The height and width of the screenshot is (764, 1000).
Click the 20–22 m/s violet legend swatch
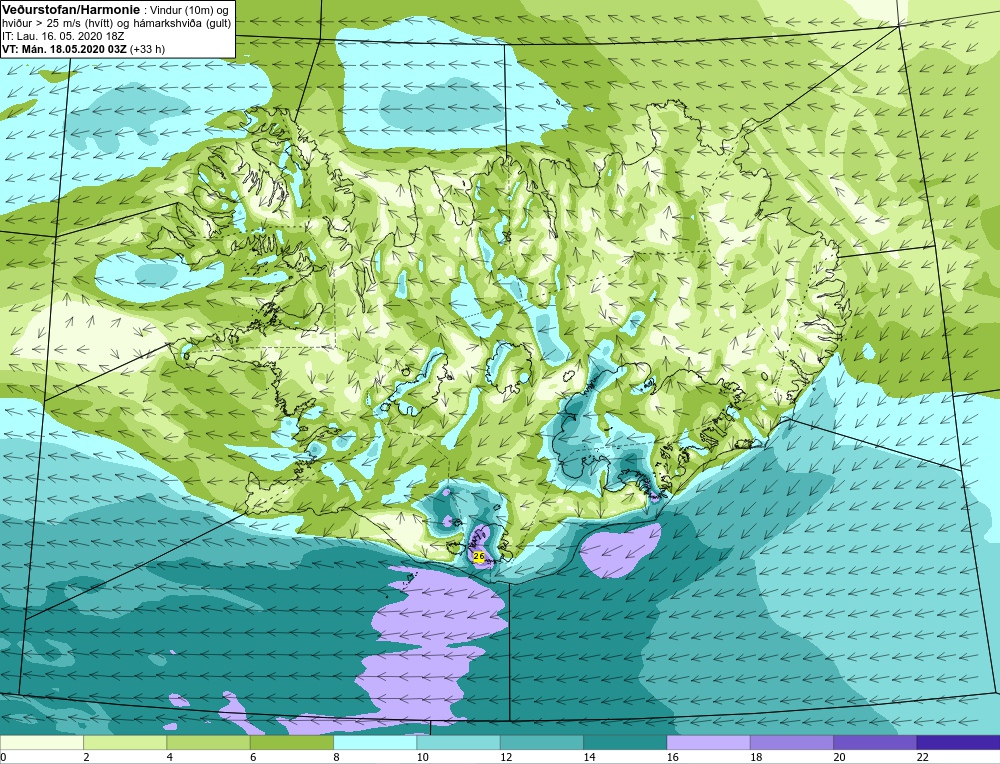click(x=875, y=742)
